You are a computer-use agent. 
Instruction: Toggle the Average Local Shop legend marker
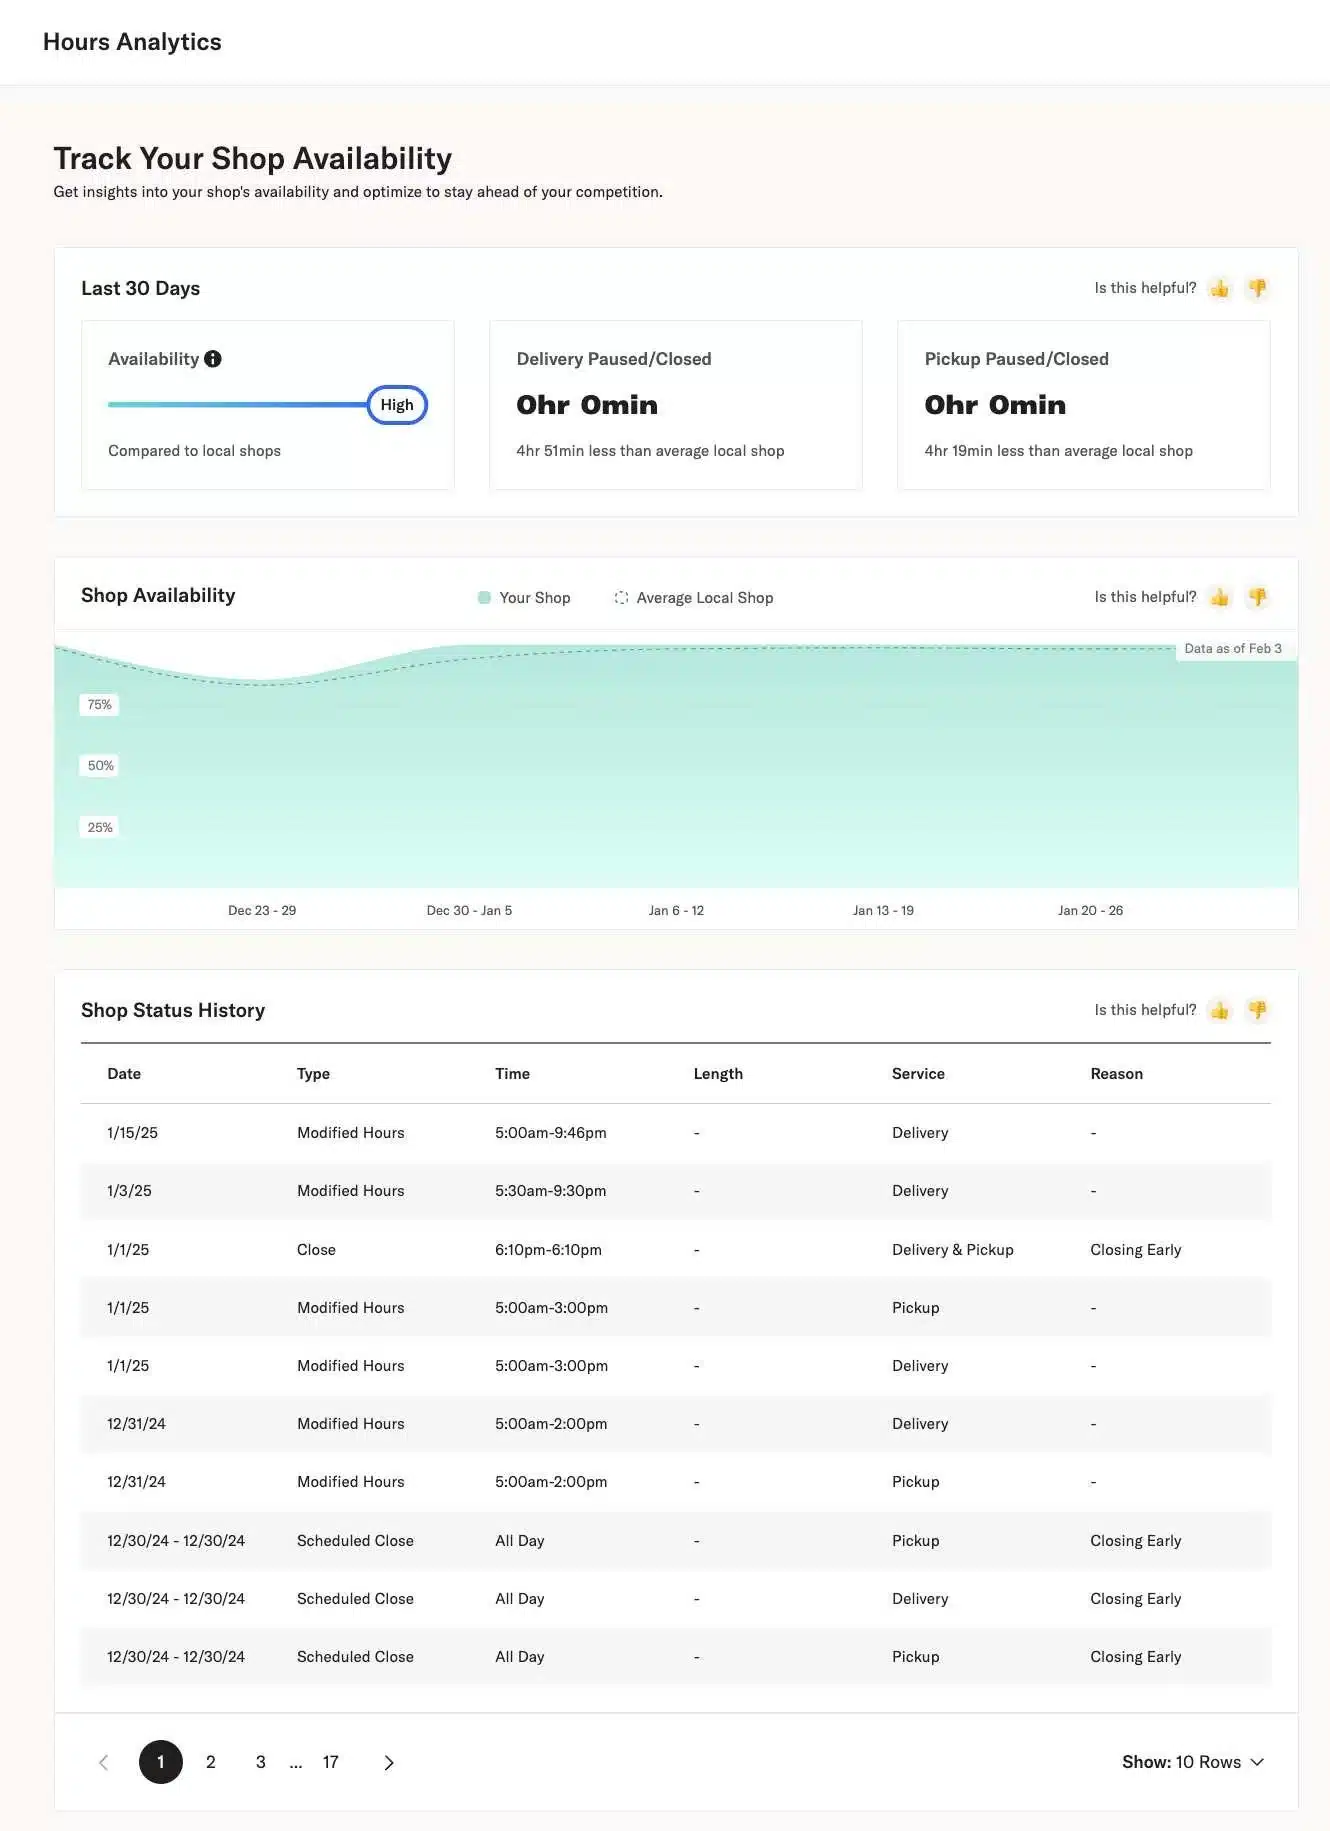click(621, 598)
